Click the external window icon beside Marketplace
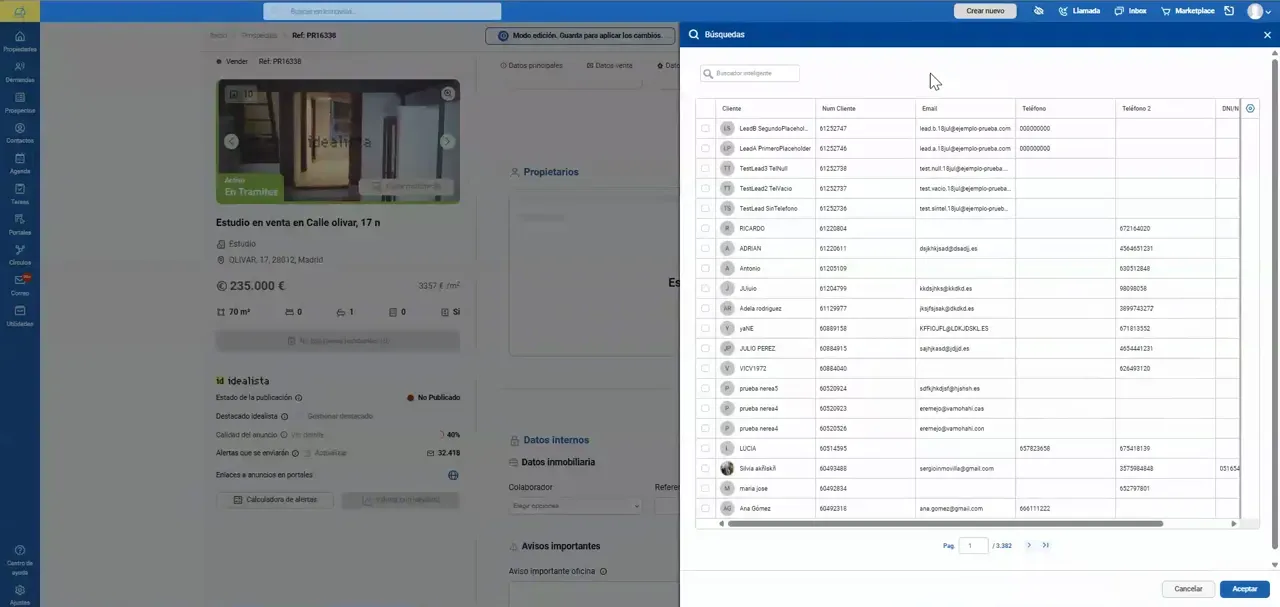The height and width of the screenshot is (607, 1280). pos(1229,11)
